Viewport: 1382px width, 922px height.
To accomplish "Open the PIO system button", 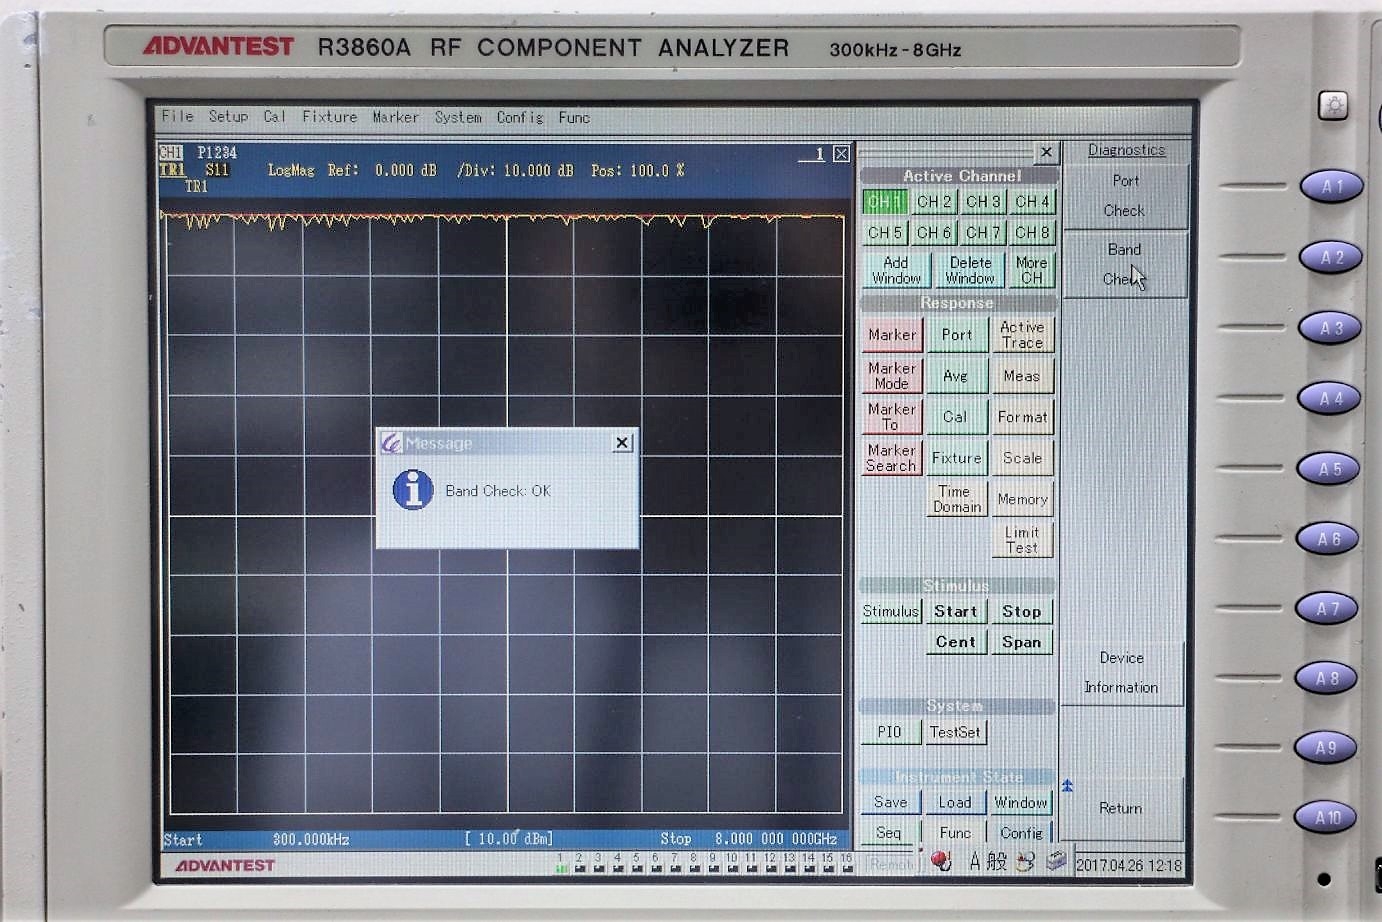I will pos(890,732).
